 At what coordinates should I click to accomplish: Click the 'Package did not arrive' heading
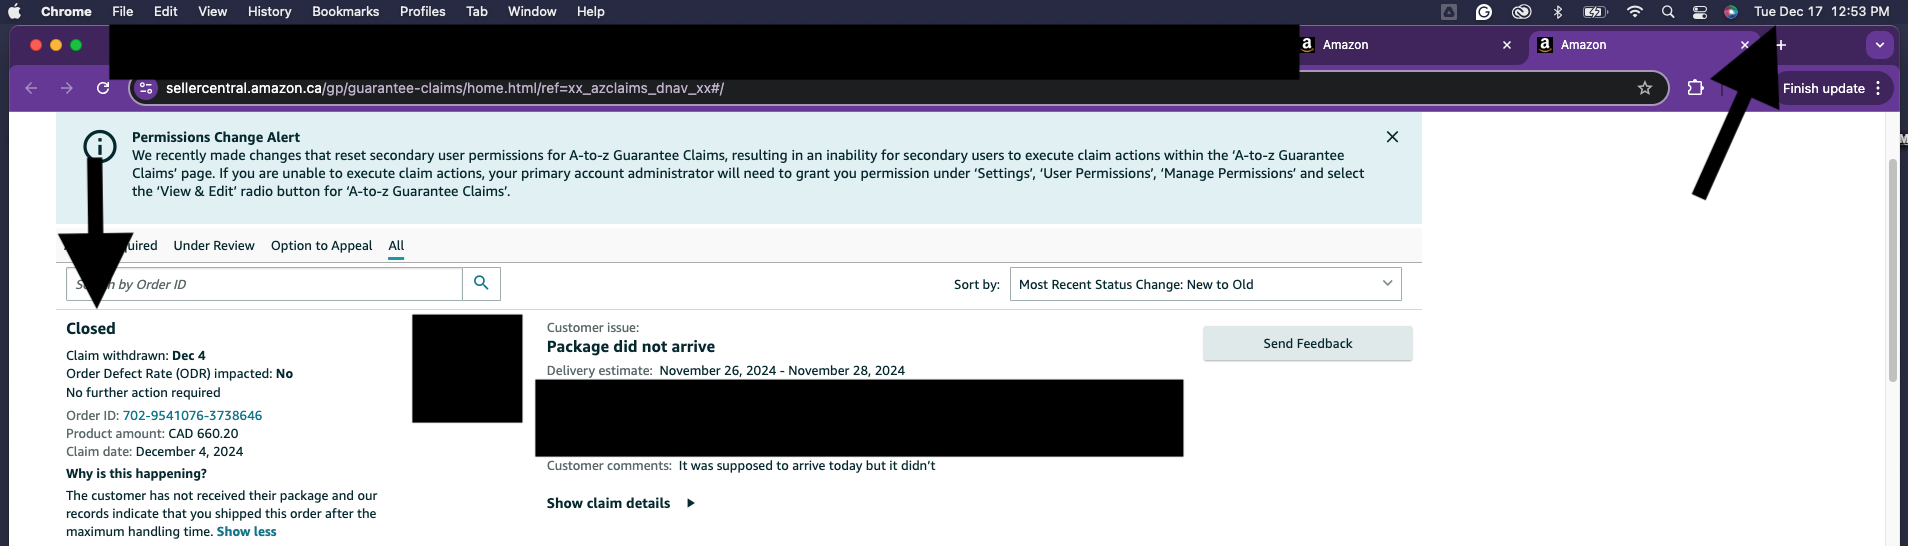[631, 346]
